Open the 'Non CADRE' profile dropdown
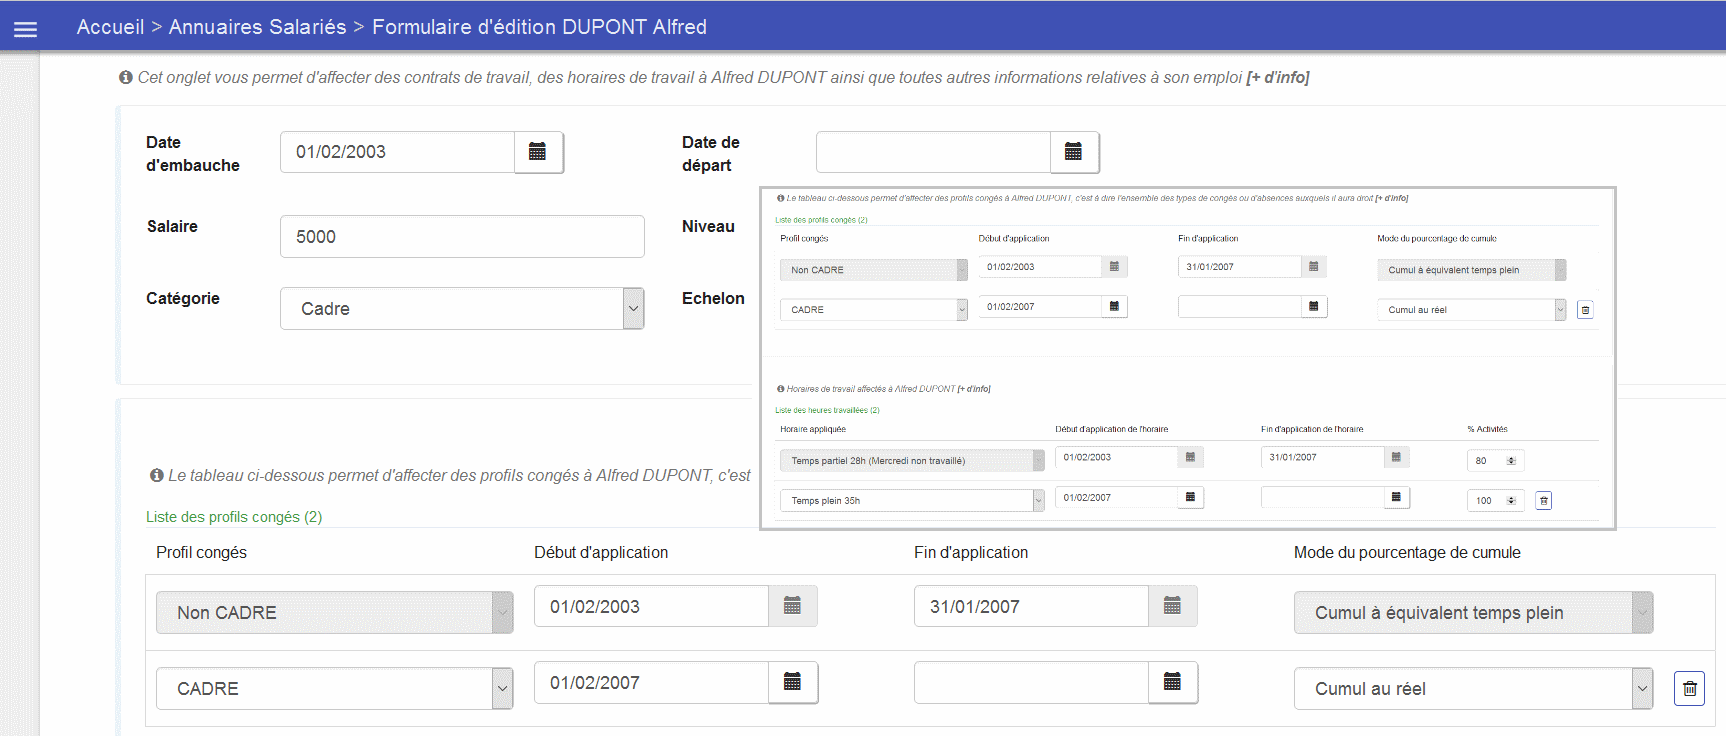This screenshot has width=1726, height=736. (334, 612)
